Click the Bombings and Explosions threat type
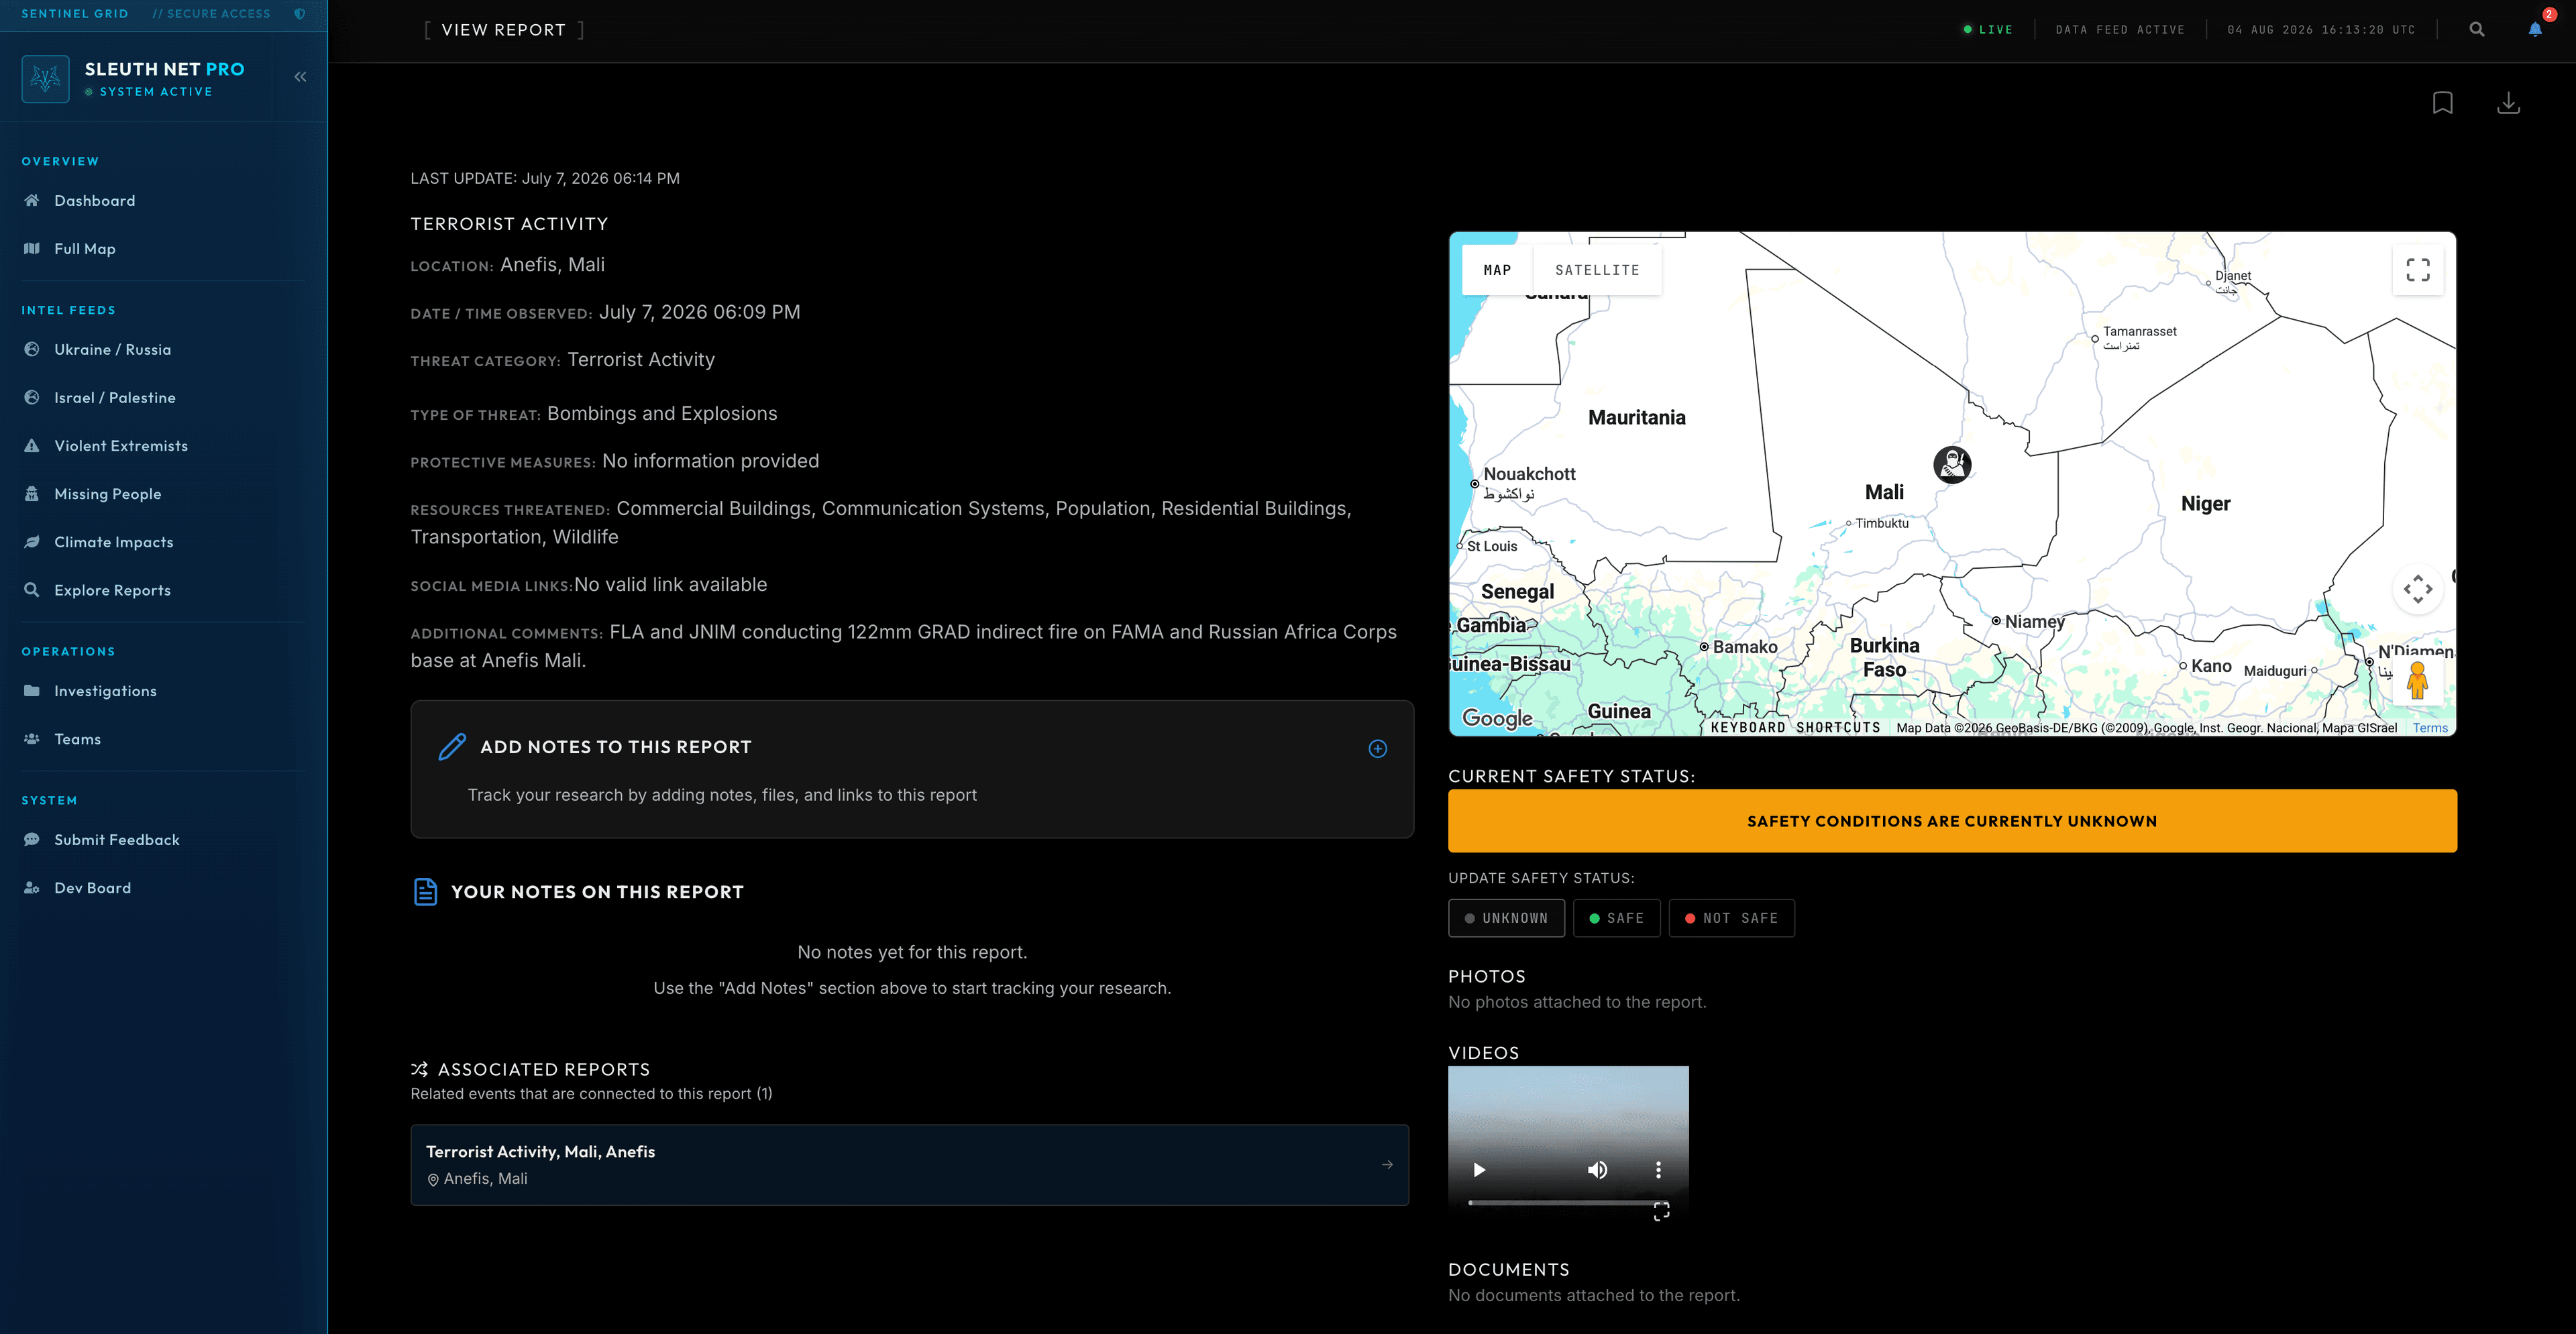This screenshot has width=2576, height=1334. (x=661, y=414)
